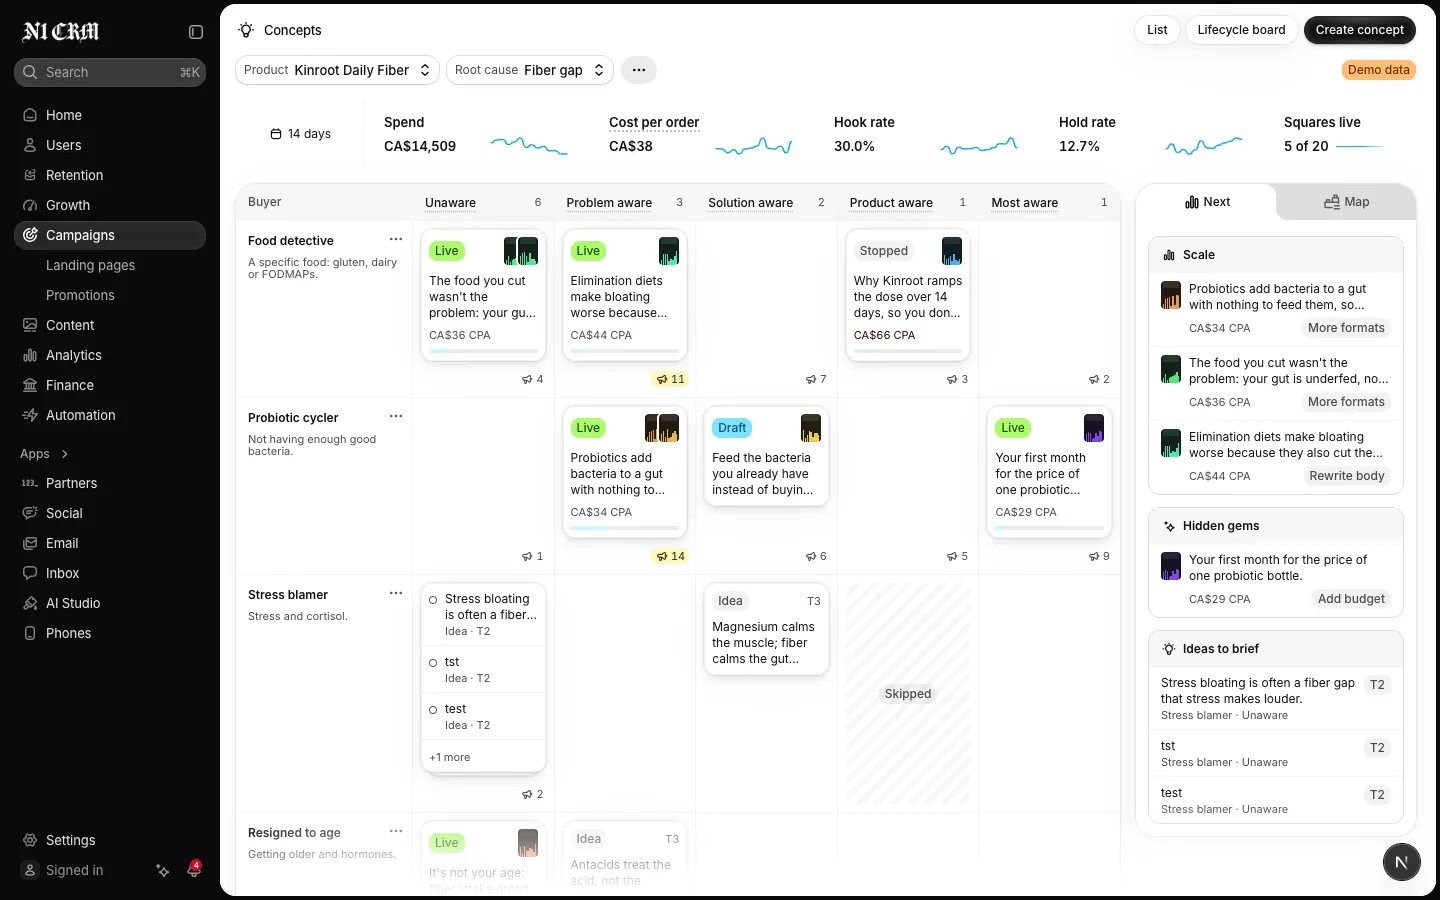This screenshot has width=1440, height=900.
Task: Open Resigned to age row options menu
Action: coord(396,832)
